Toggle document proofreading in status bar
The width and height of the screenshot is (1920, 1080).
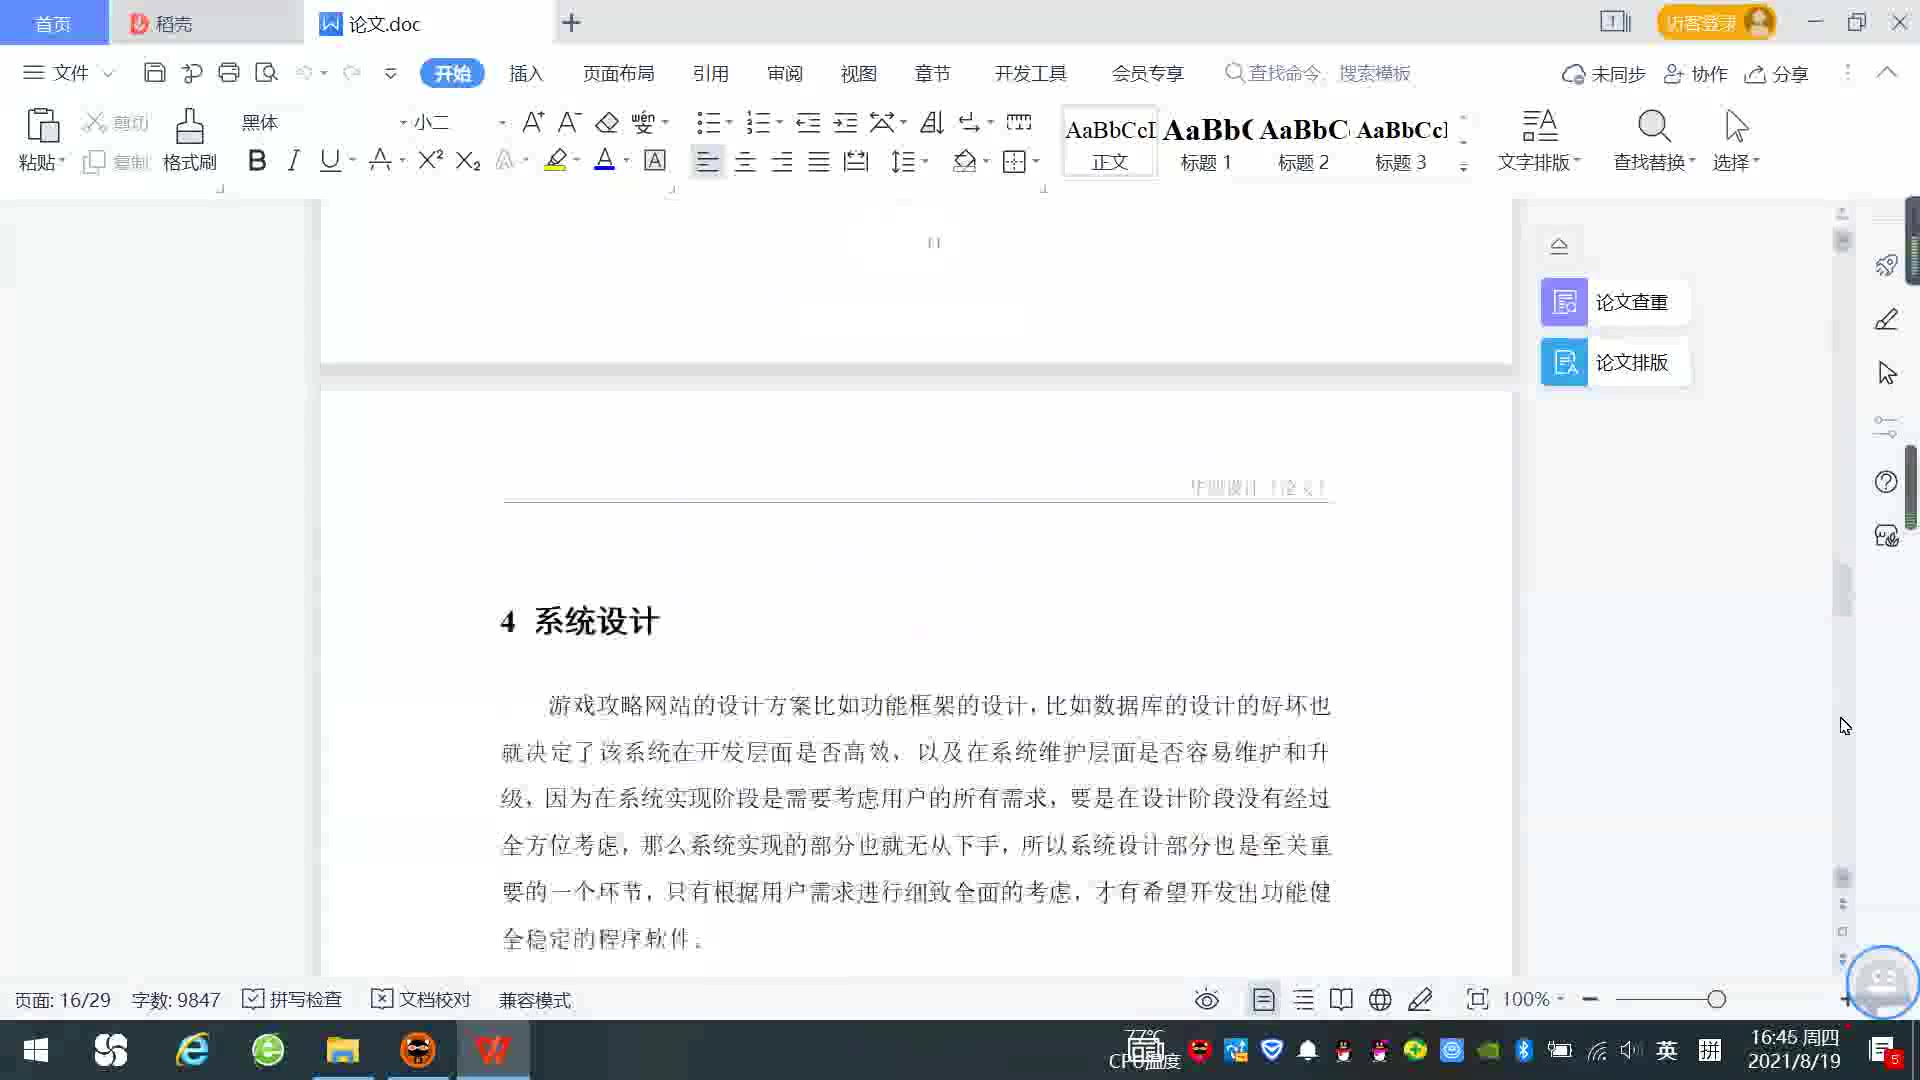pyautogui.click(x=421, y=1000)
